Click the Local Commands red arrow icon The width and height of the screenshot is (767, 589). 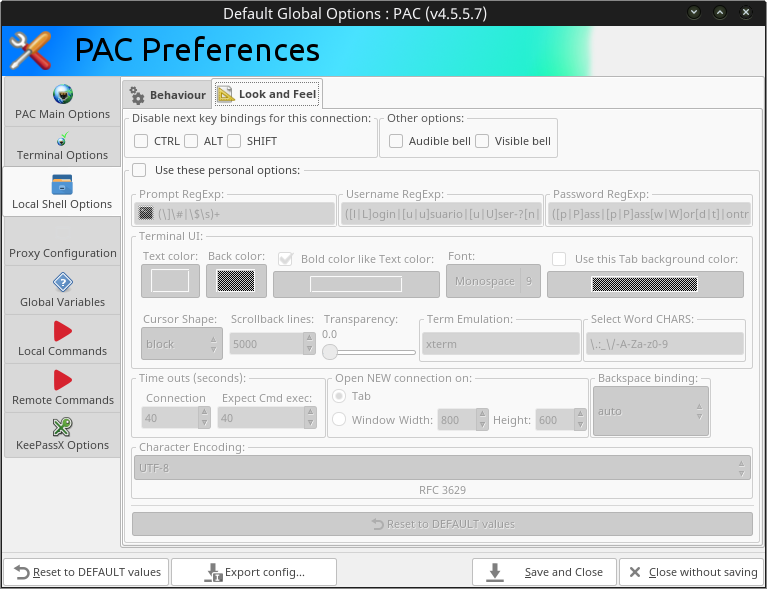click(x=63, y=331)
